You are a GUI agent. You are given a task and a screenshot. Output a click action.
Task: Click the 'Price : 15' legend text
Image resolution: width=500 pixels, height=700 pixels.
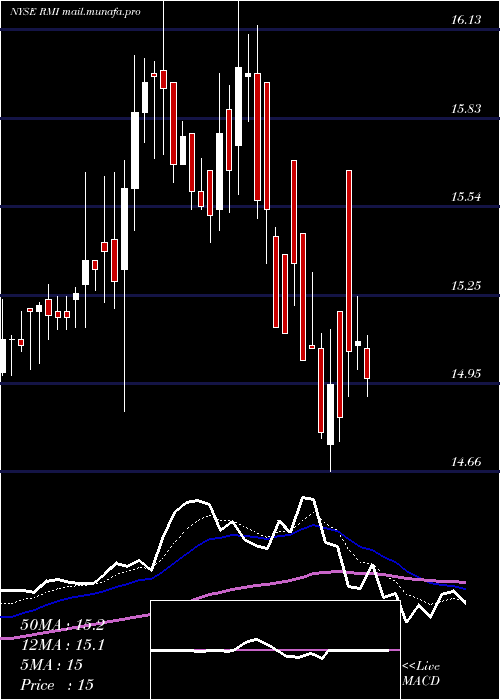57,684
